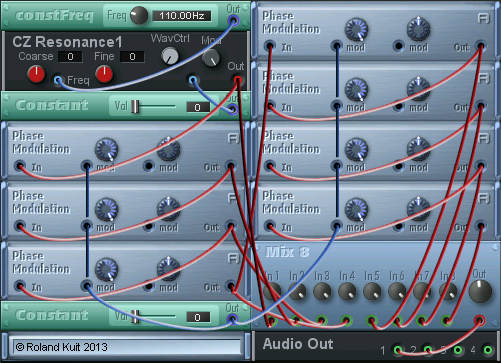501x363 pixels.
Task: Click first mod knob on top-right Phase Modulation module
Action: click(356, 30)
